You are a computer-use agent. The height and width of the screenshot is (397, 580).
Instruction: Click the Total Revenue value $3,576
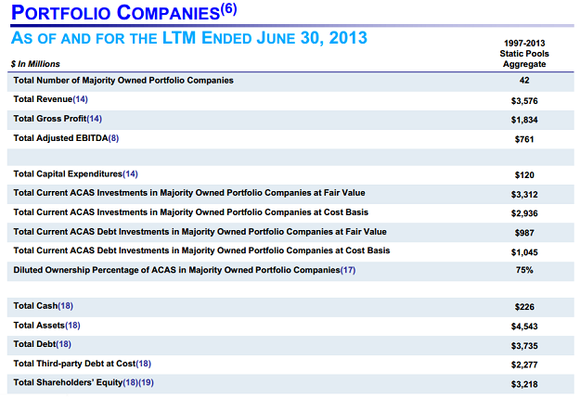point(524,101)
